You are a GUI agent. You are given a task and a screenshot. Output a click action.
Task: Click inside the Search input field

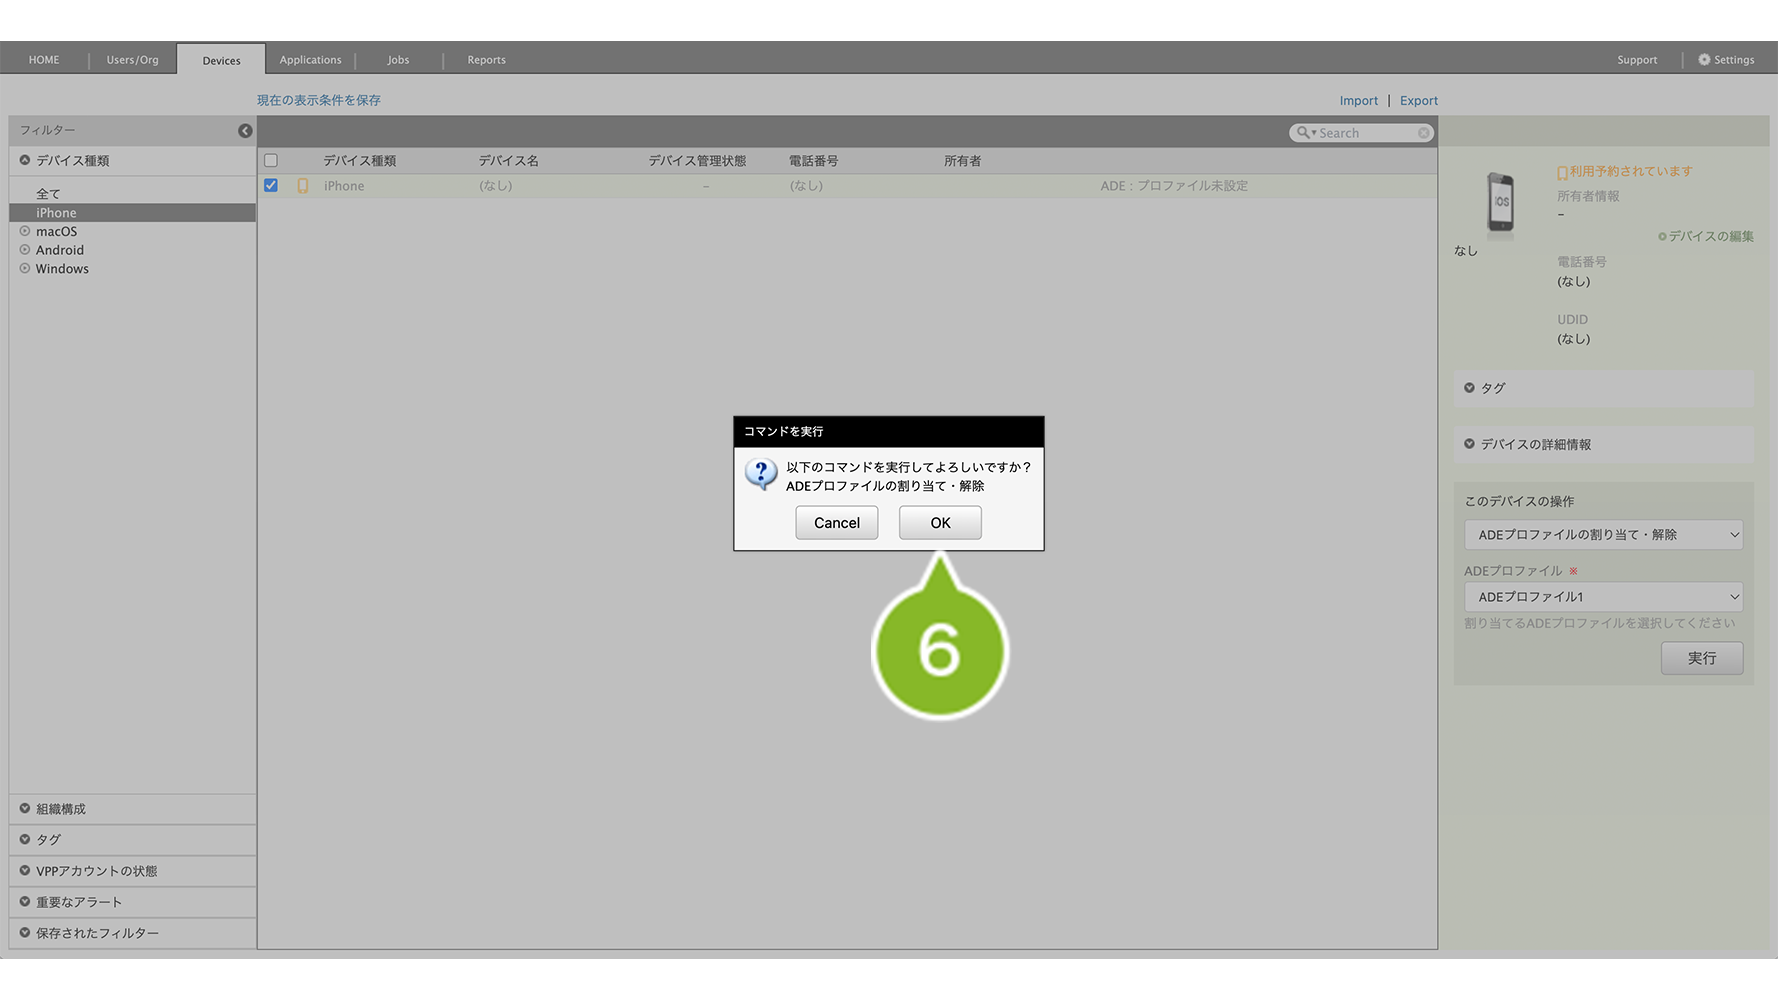[x=1365, y=133]
